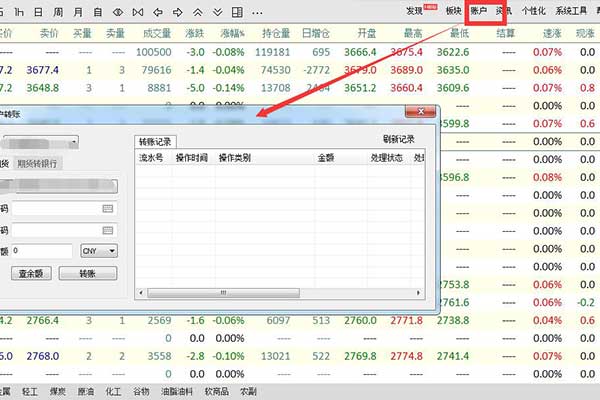Image resolution: width=600 pixels, height=400 pixels.
Task: Click the bowtie-shaped toolbar icon
Action: tap(138, 12)
